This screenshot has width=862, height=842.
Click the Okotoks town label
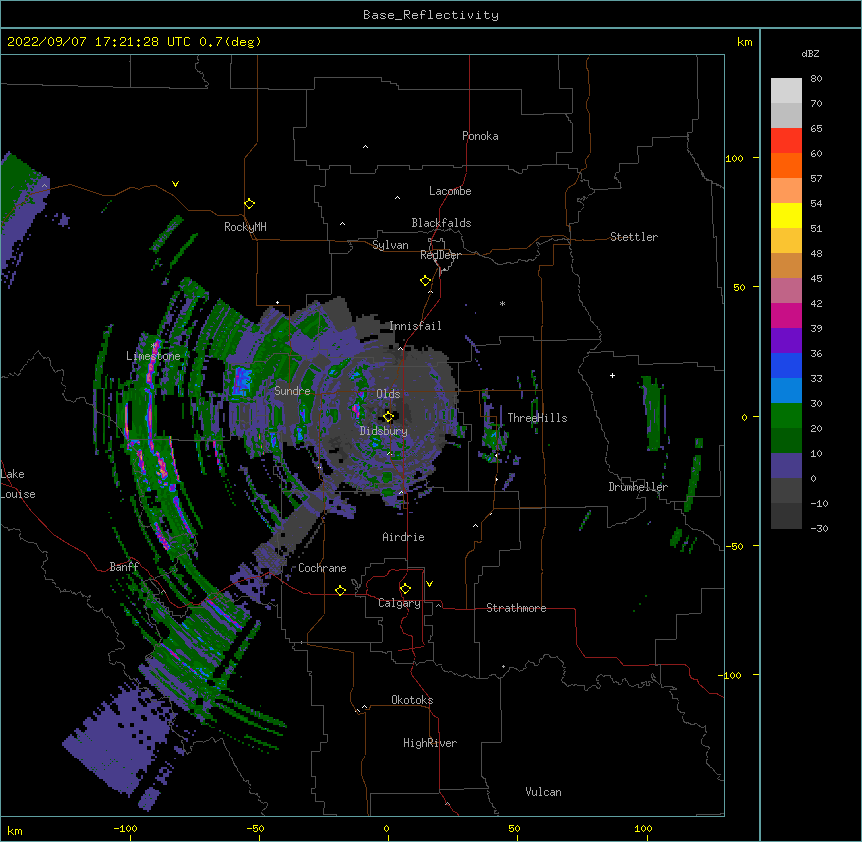[x=412, y=700]
